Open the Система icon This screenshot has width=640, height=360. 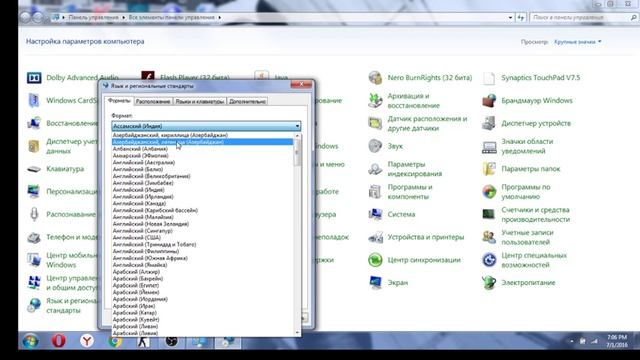click(x=375, y=214)
